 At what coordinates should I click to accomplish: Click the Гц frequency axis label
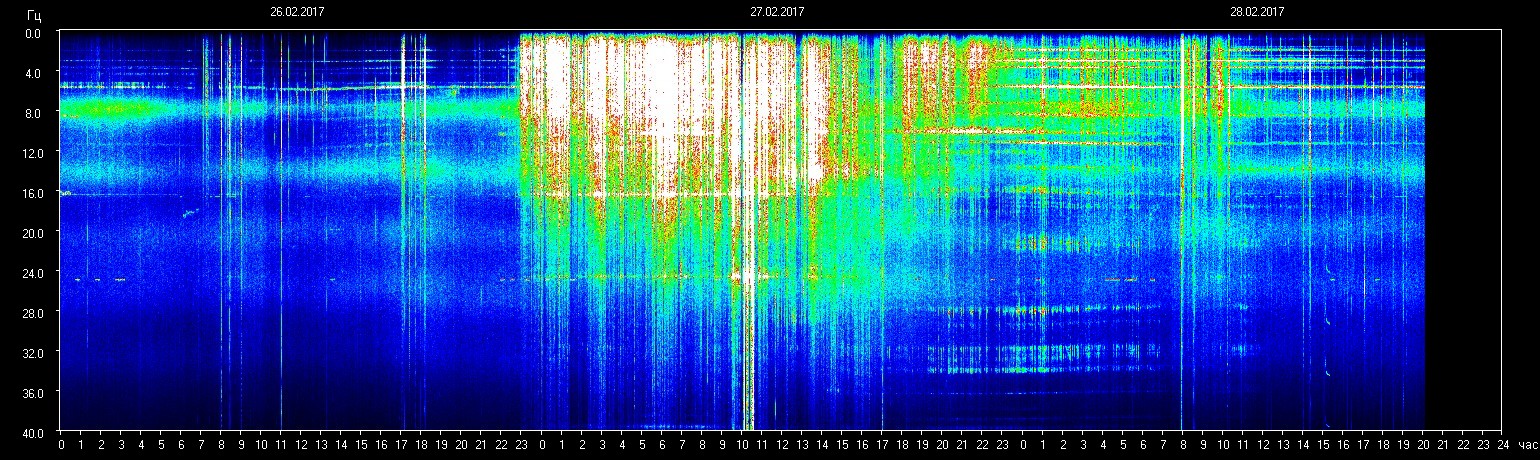pos(35,15)
